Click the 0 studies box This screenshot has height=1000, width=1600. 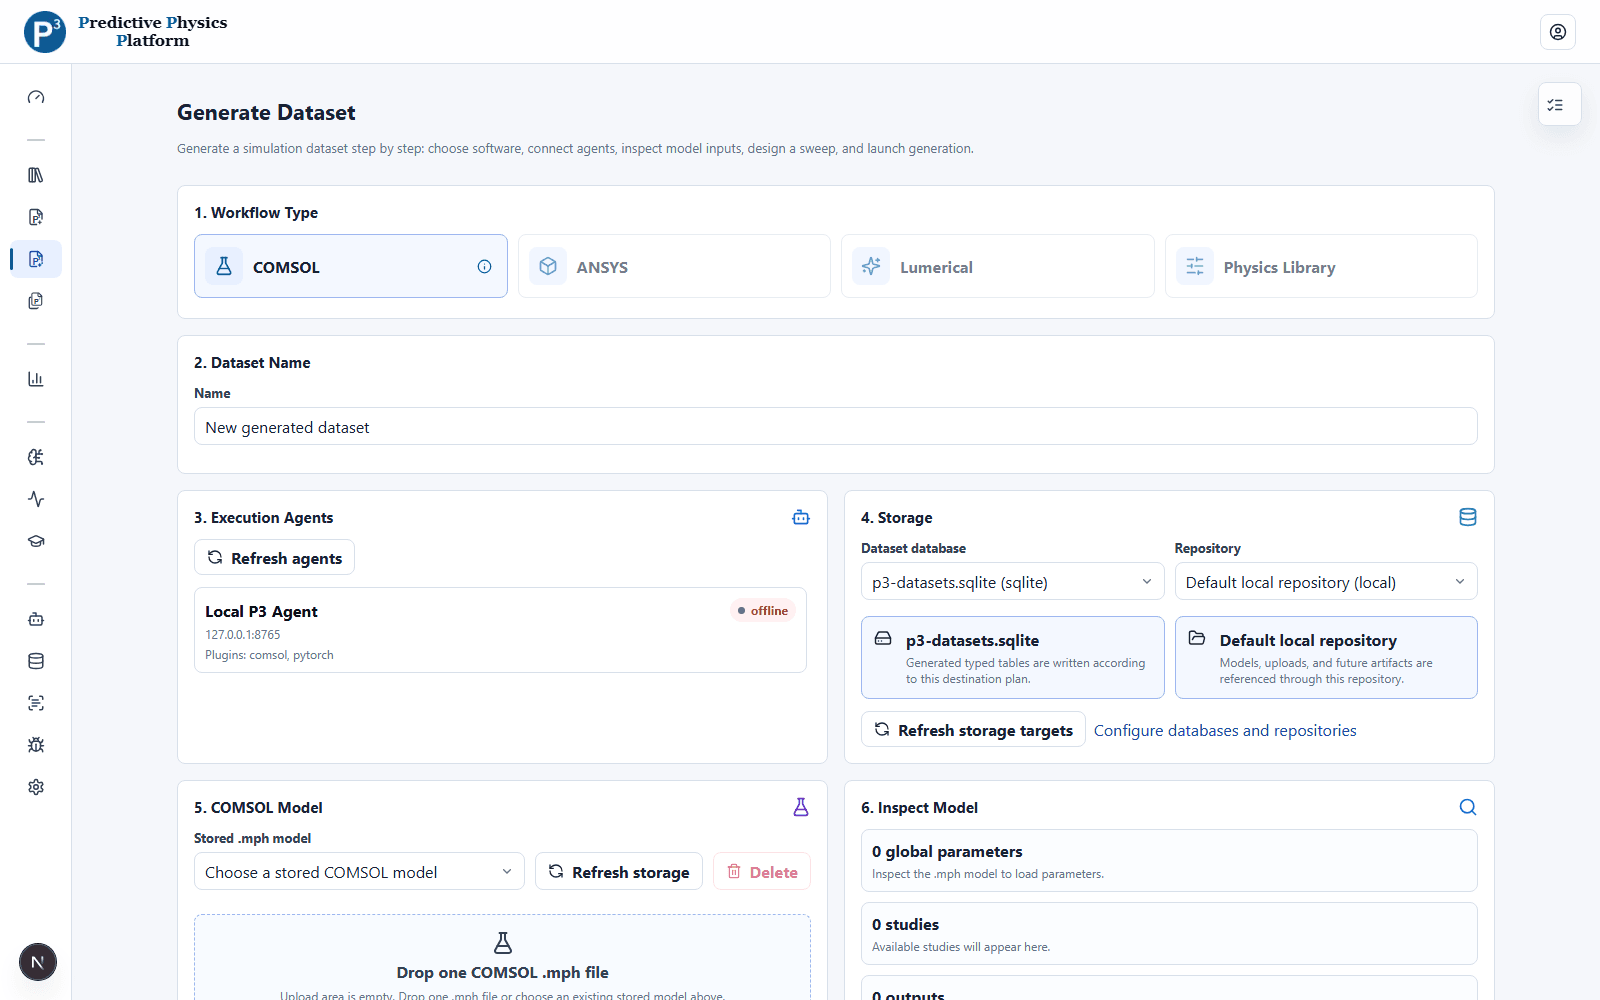(1169, 934)
